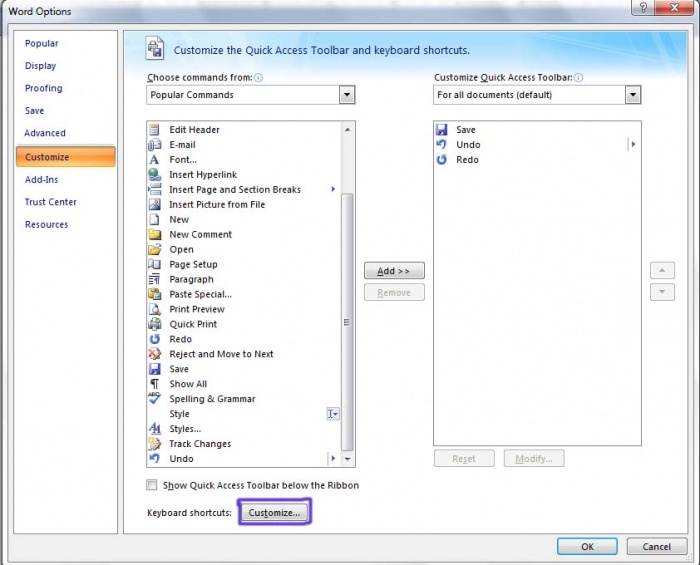The width and height of the screenshot is (700, 565).
Task: Click the Track Changes icon
Action: (154, 444)
